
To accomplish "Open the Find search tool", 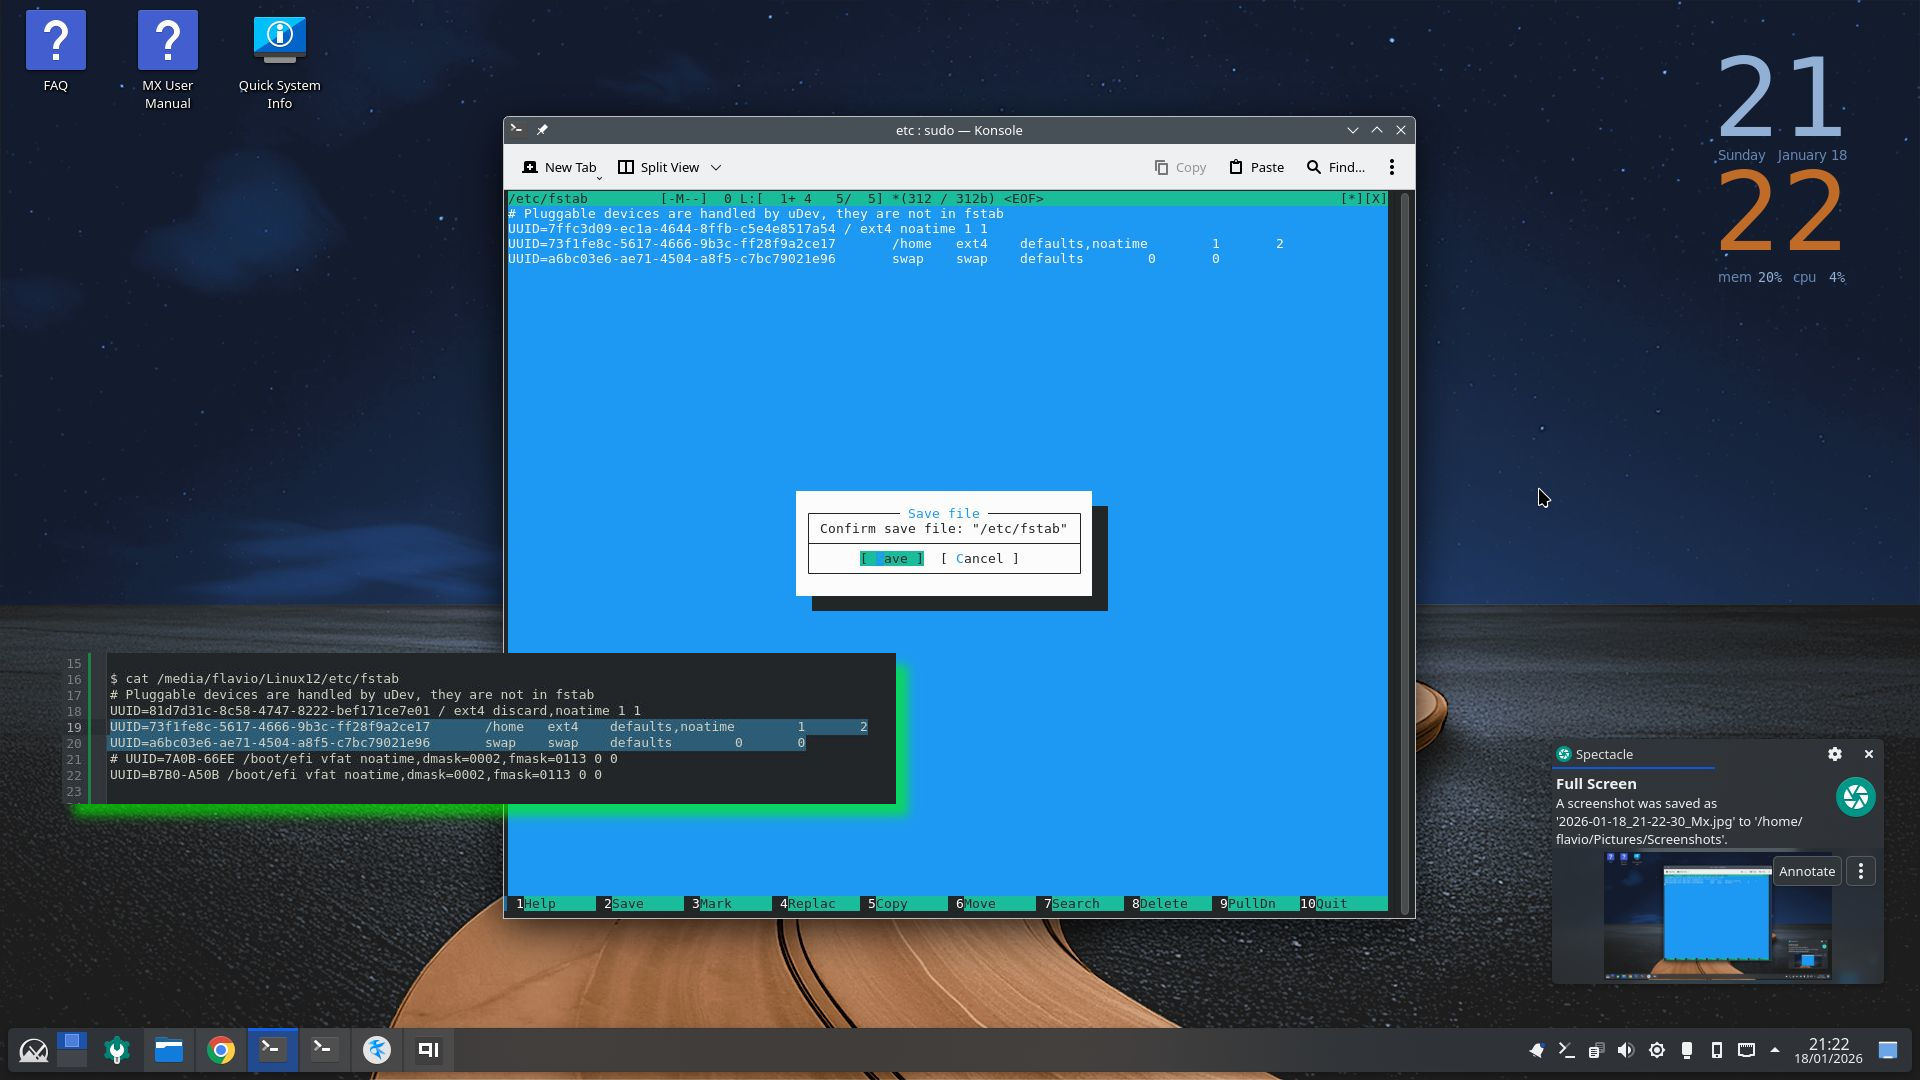I will [1335, 167].
